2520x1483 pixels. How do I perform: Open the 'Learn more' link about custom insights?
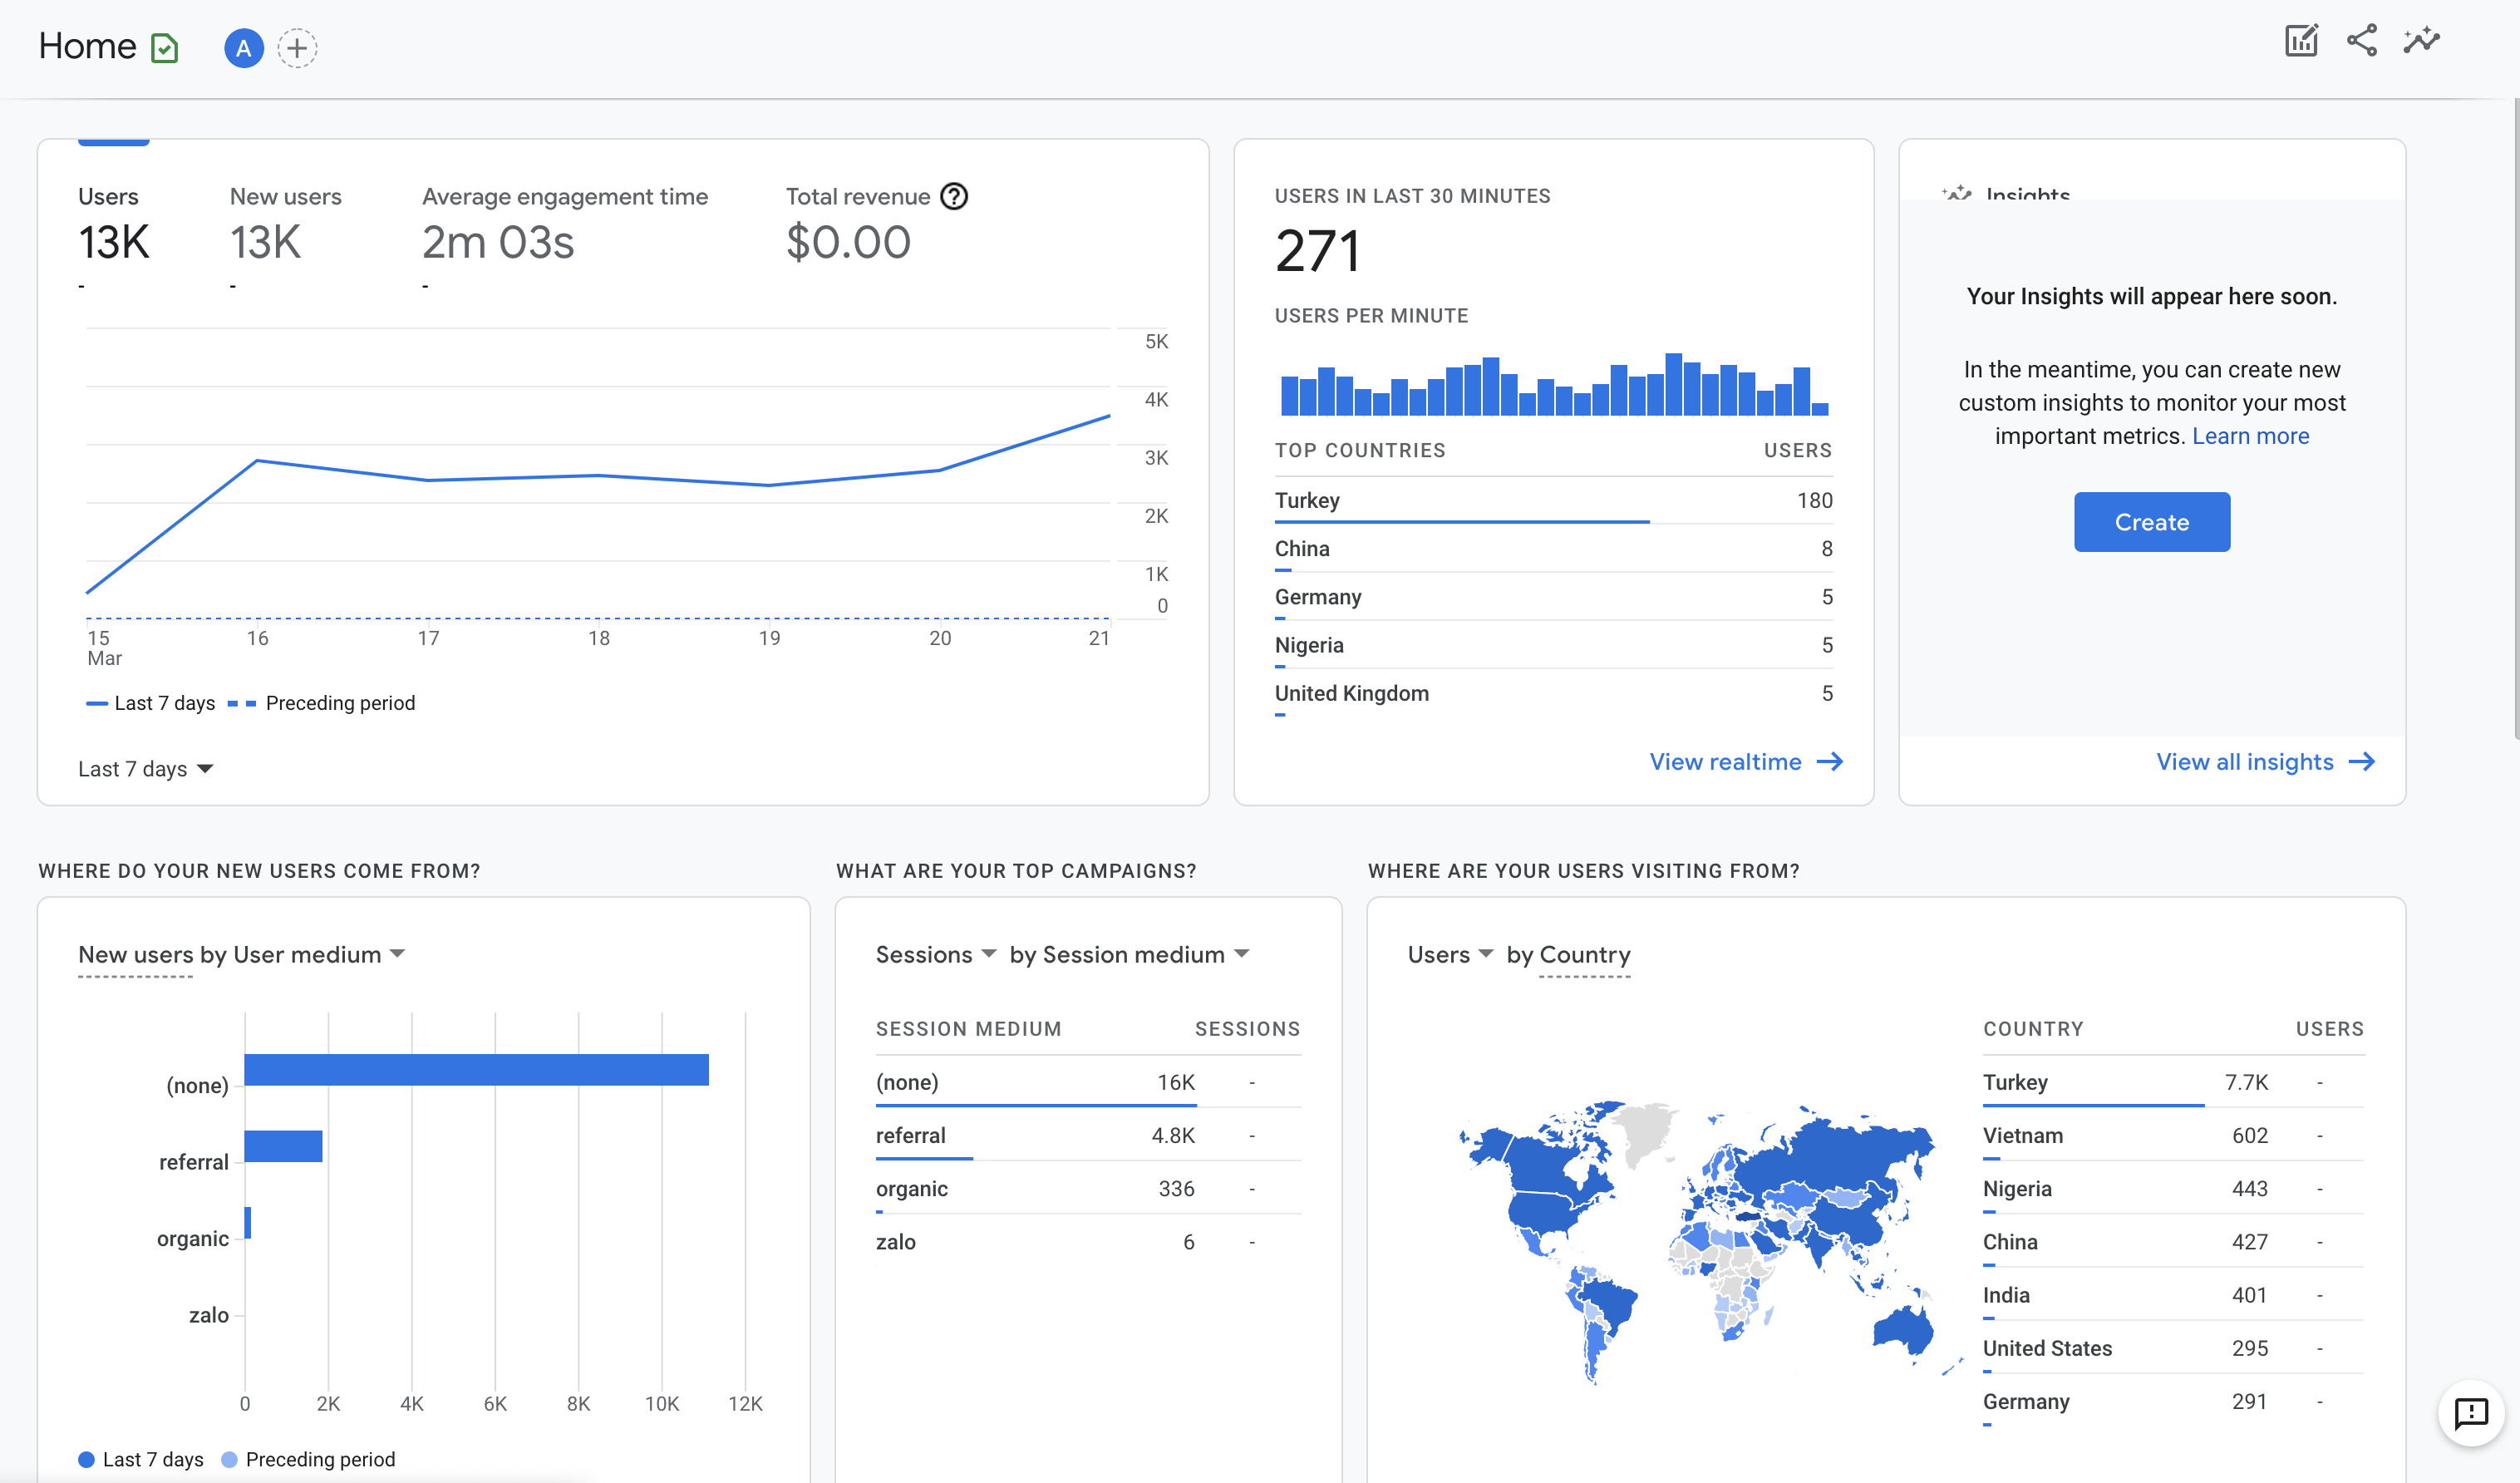2250,436
